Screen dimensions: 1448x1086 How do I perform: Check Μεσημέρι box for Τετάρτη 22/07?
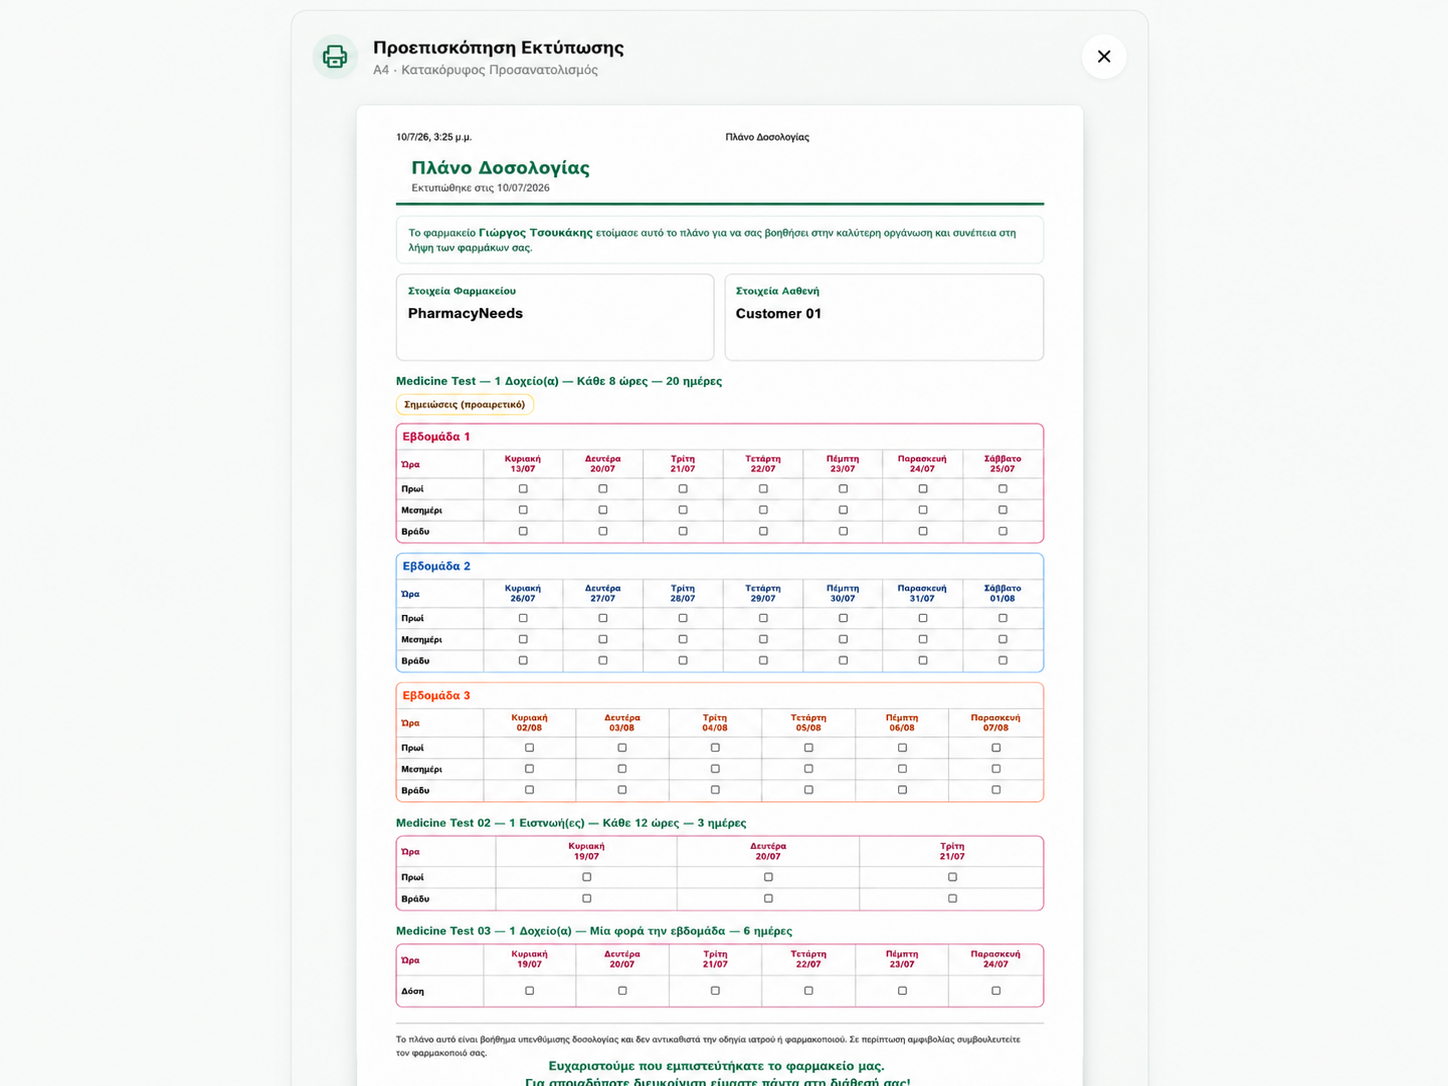pos(763,510)
